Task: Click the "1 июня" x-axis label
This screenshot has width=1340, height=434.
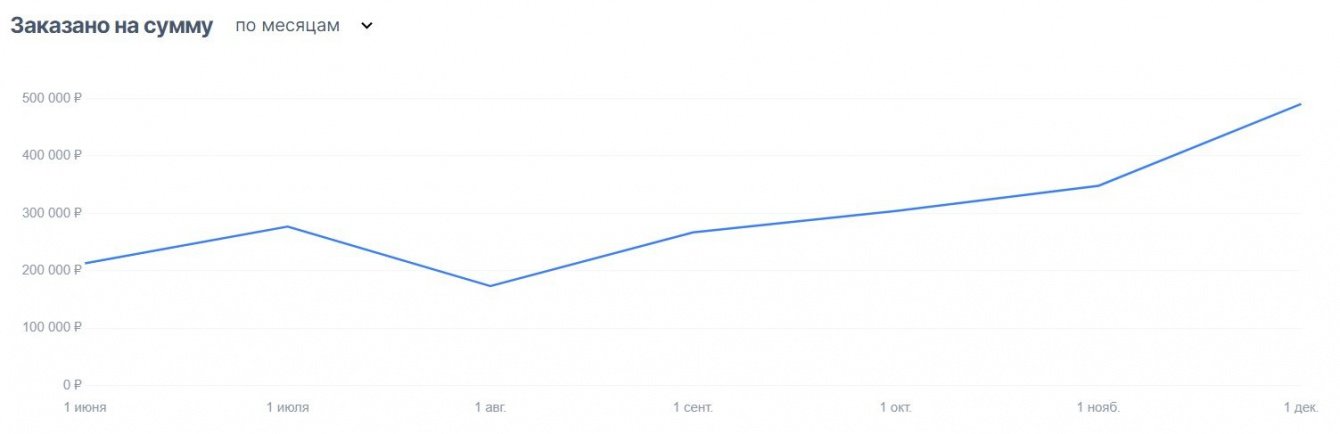Action: pos(85,407)
